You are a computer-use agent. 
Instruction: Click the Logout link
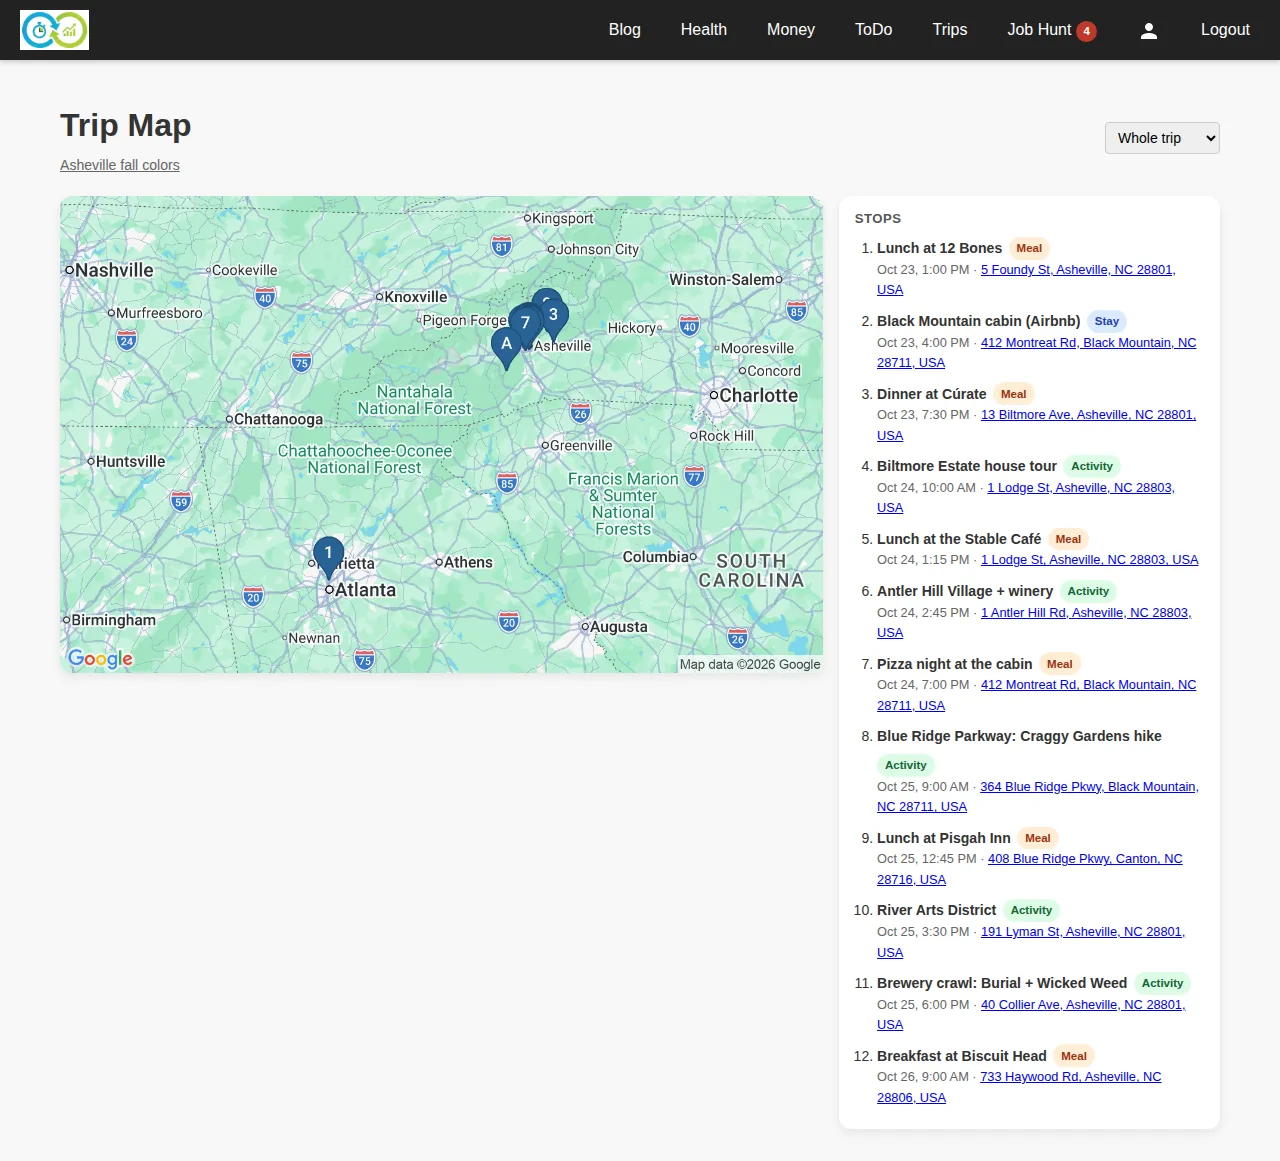(x=1225, y=30)
